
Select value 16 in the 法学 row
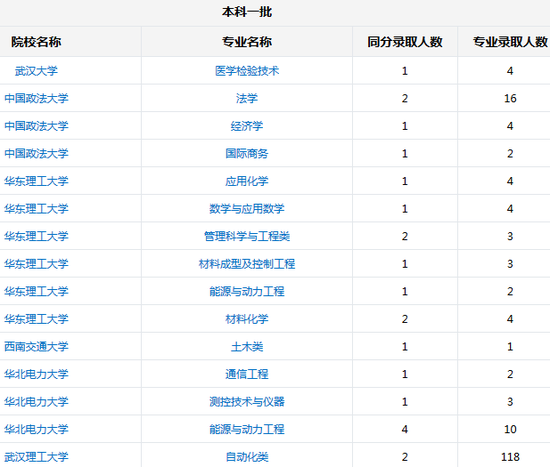click(510, 99)
